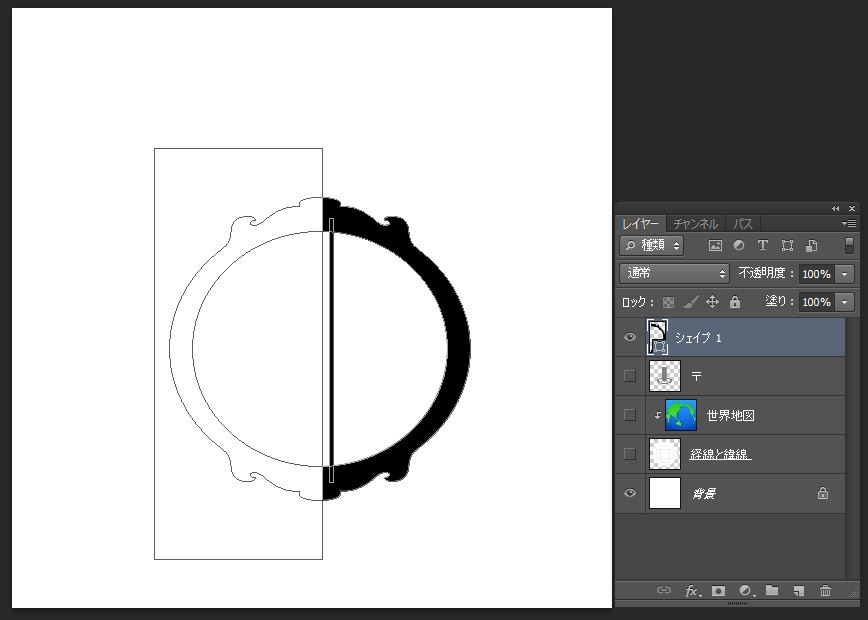The image size is (868, 620).
Task: Switch to the チャンネル tab
Action: point(694,224)
